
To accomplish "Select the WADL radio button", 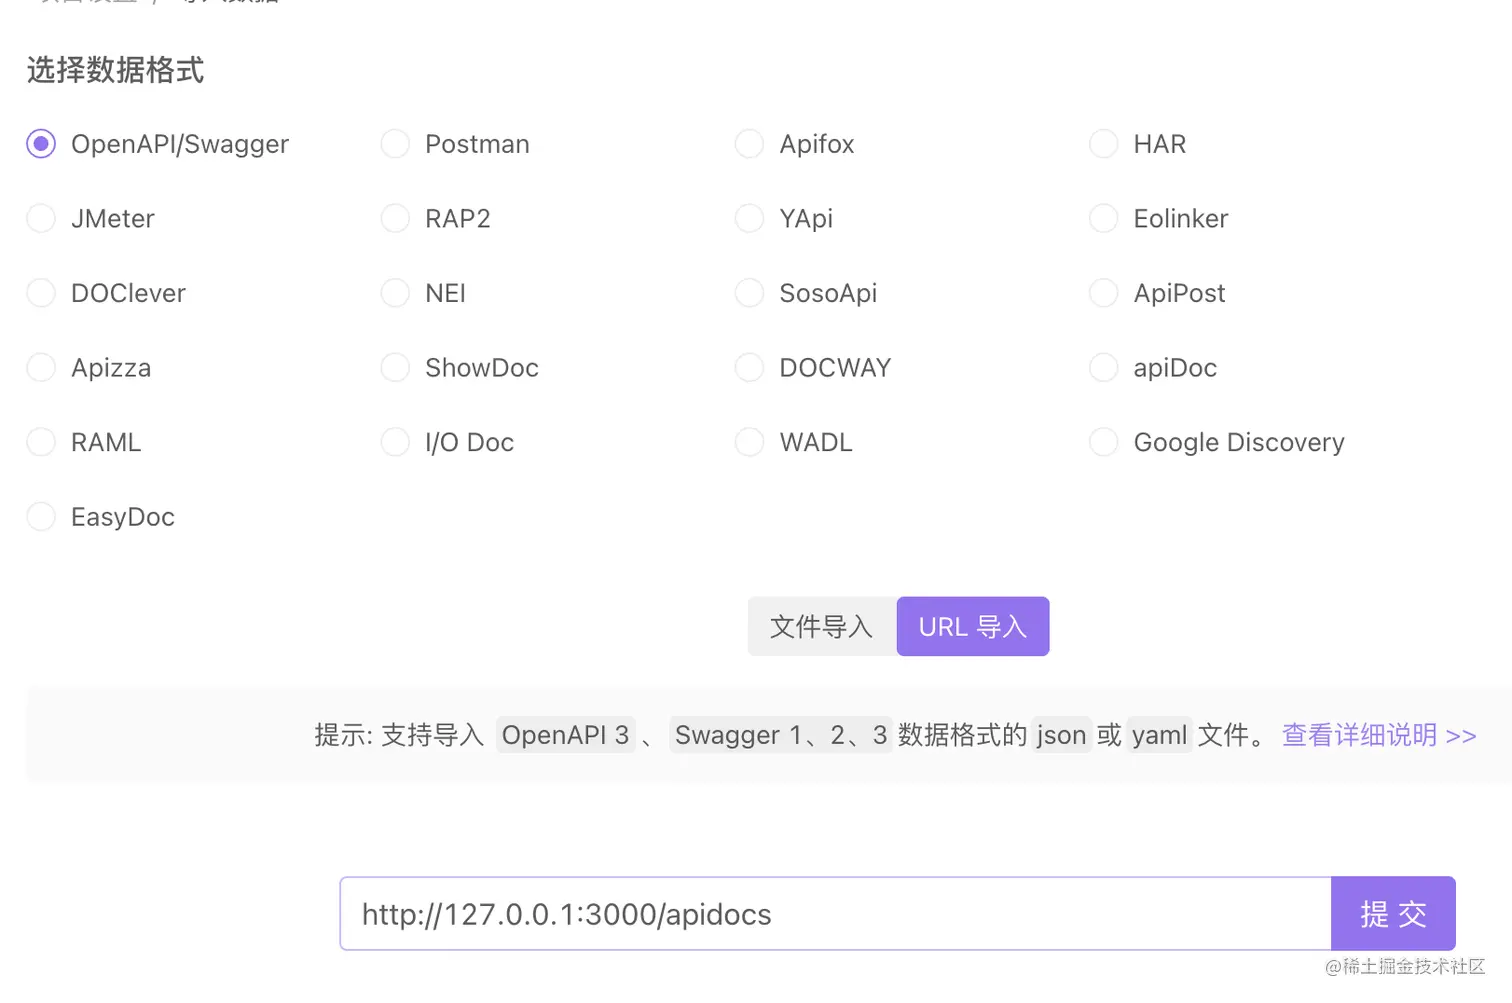I will [x=749, y=442].
